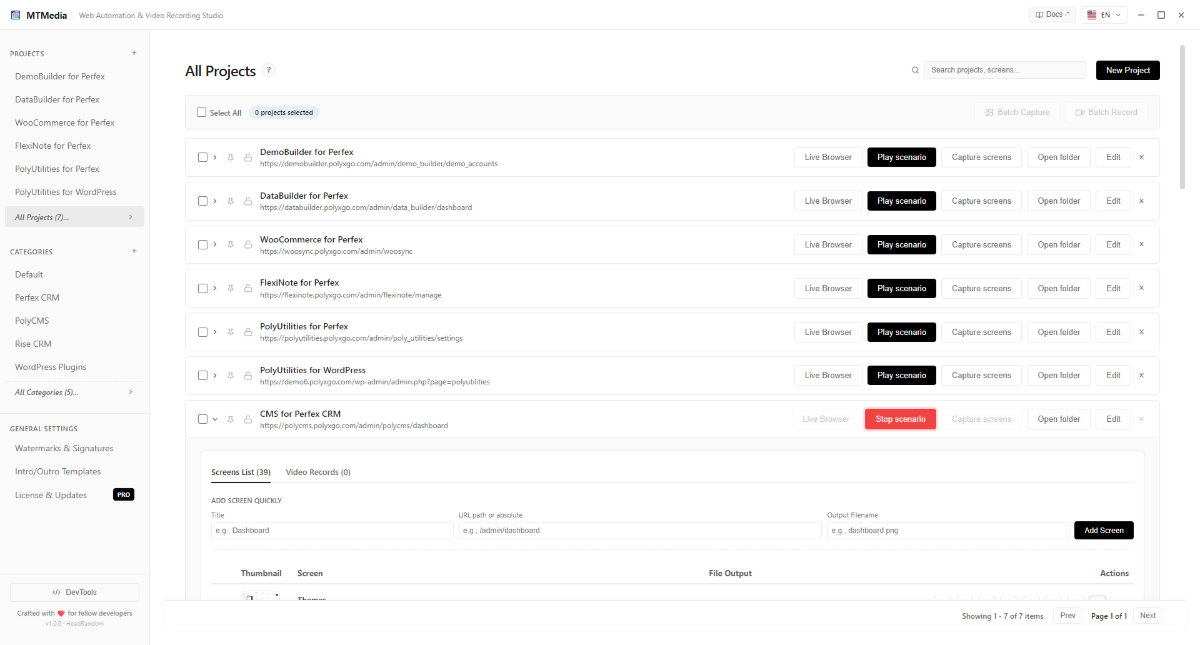1200x645 pixels.
Task: Open the Docs link
Action: click(x=1053, y=15)
